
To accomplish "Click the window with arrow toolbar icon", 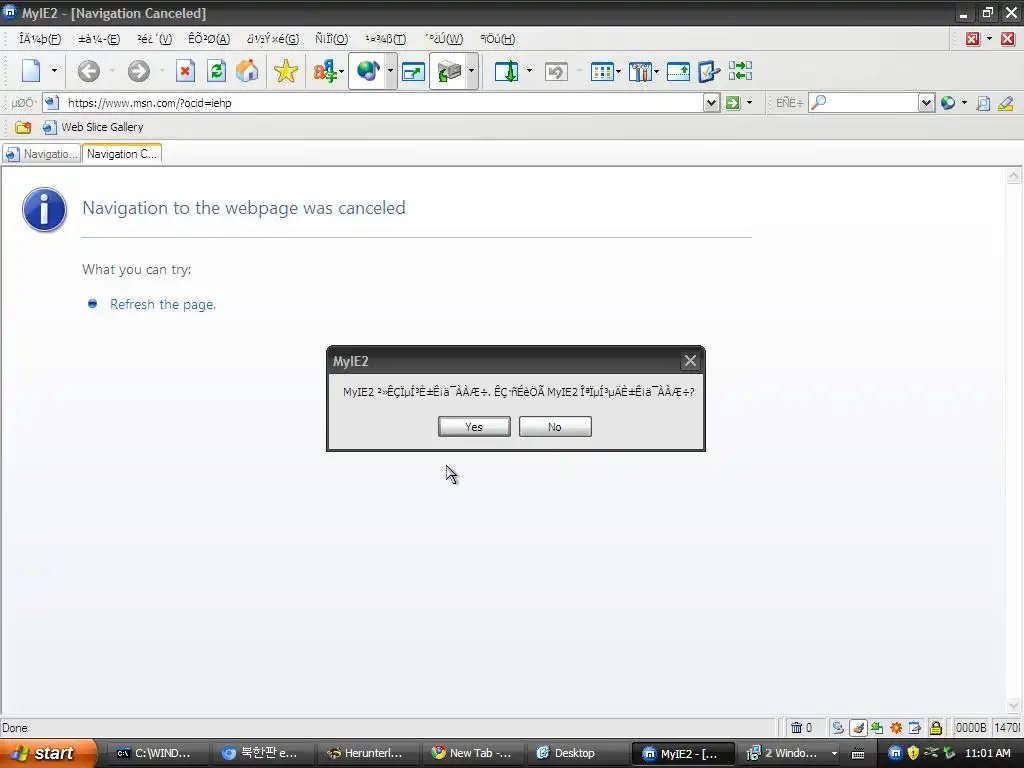I will point(413,71).
